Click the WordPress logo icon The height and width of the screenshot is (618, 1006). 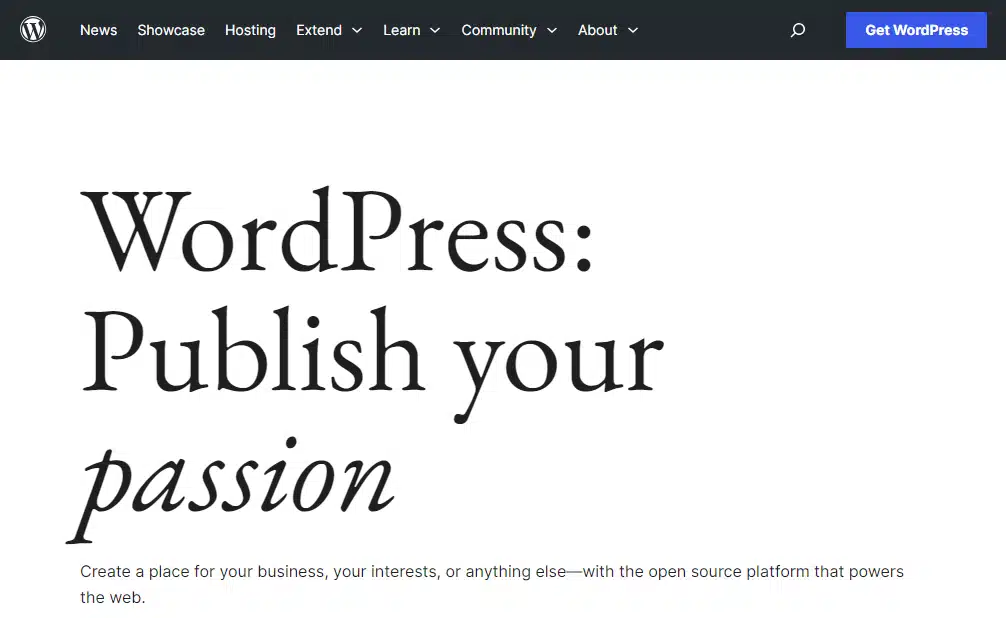[33, 30]
